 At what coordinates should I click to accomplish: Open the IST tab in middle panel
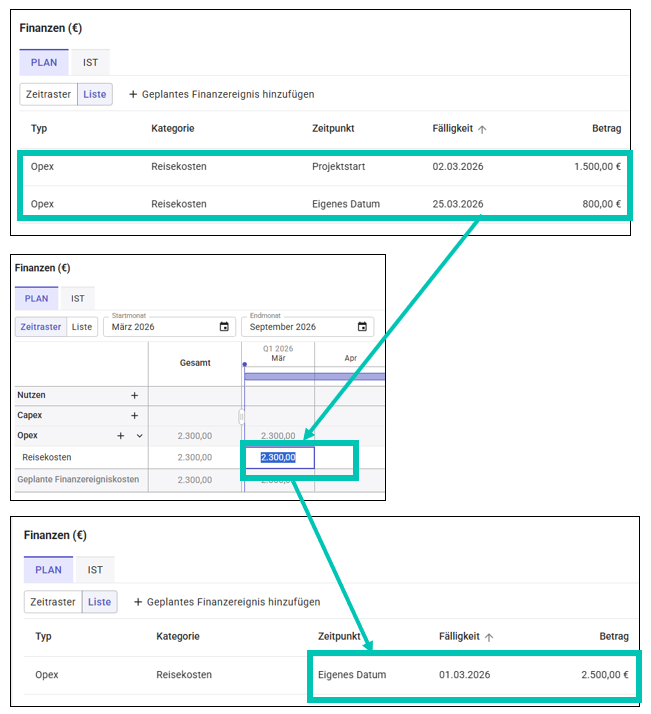tap(76, 298)
